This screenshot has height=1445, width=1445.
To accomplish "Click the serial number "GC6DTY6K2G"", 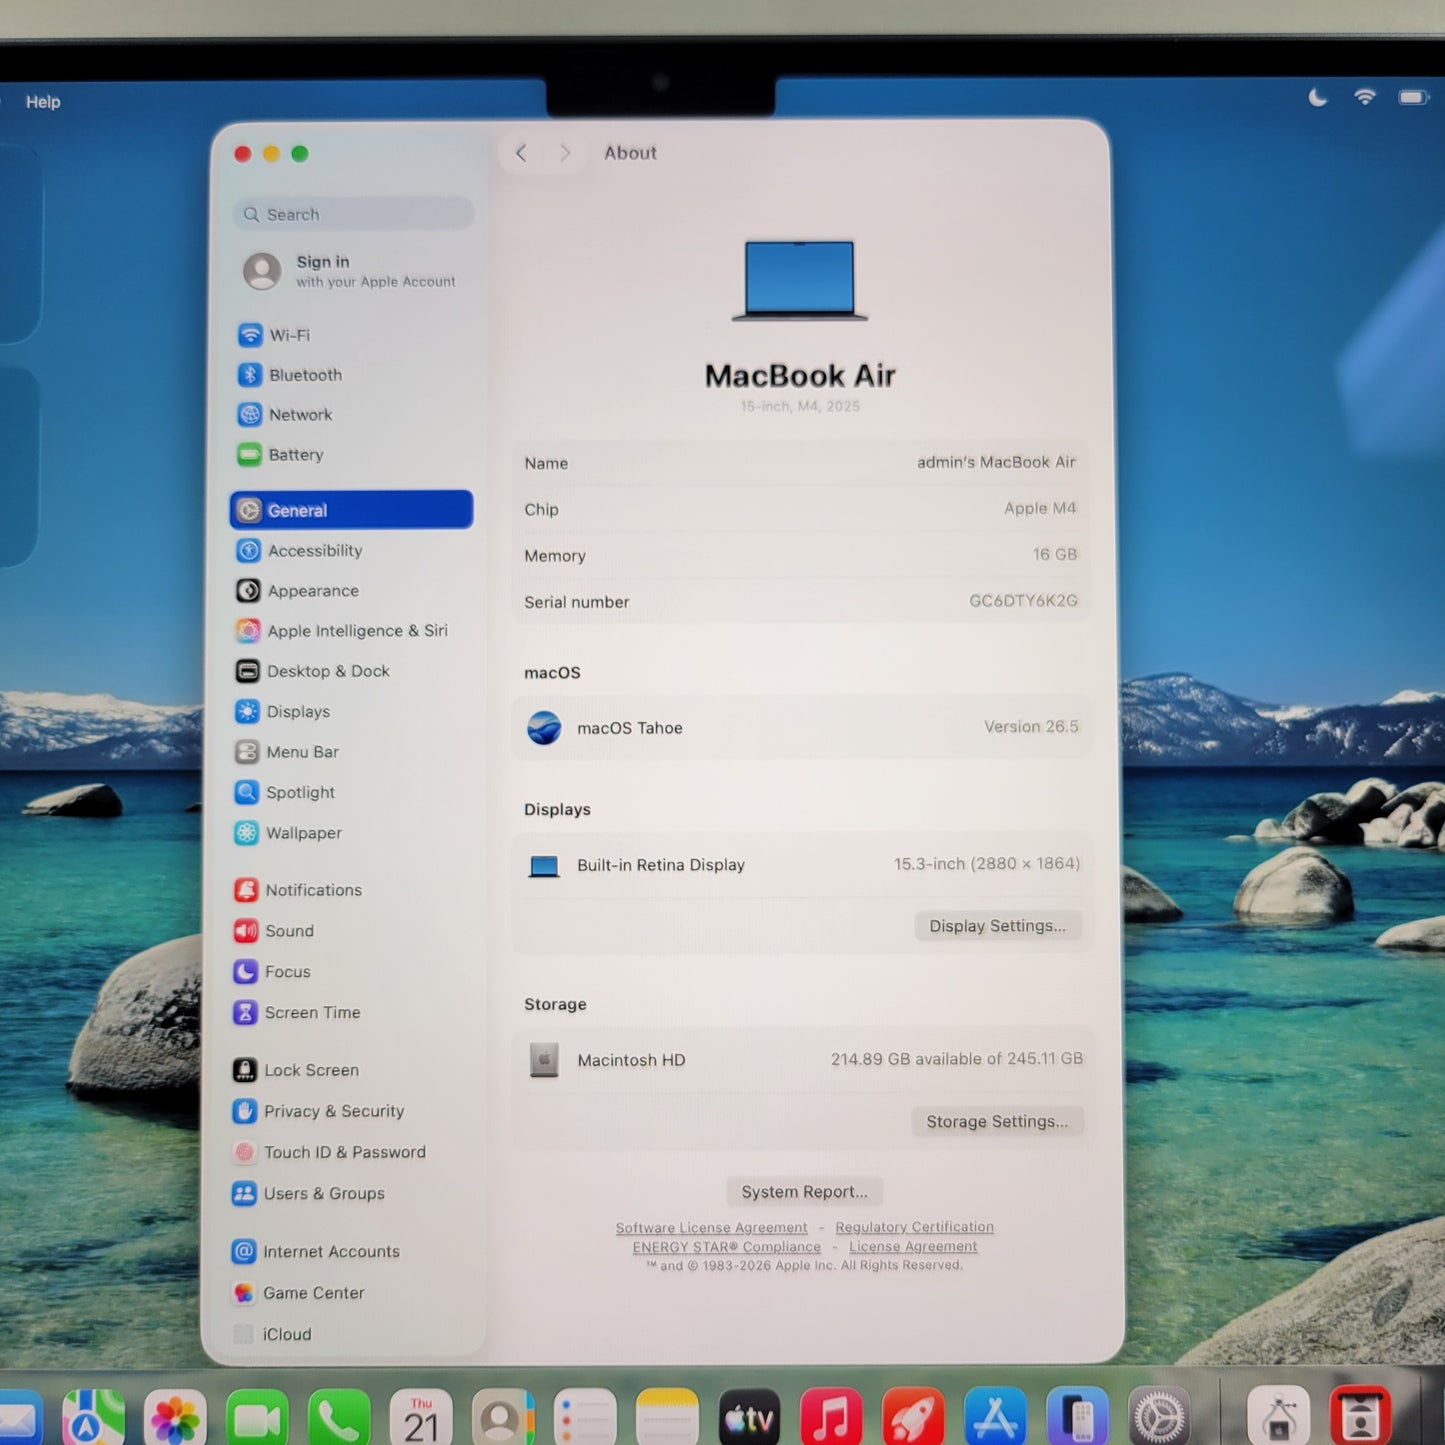I will 1023,601.
